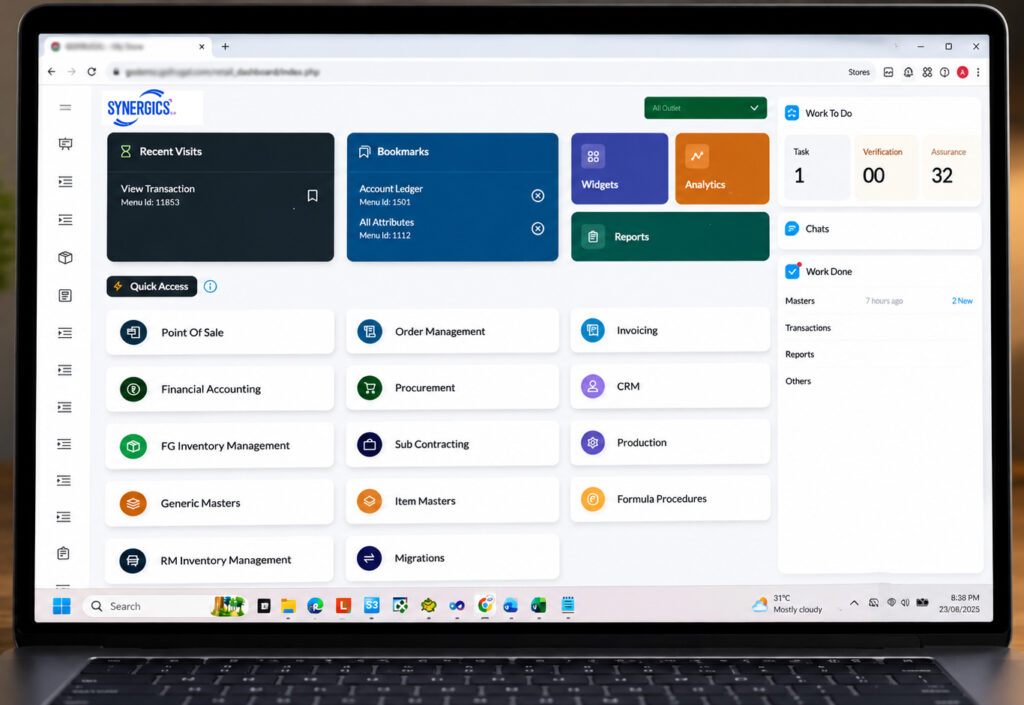Open the Verification count card

point(886,167)
